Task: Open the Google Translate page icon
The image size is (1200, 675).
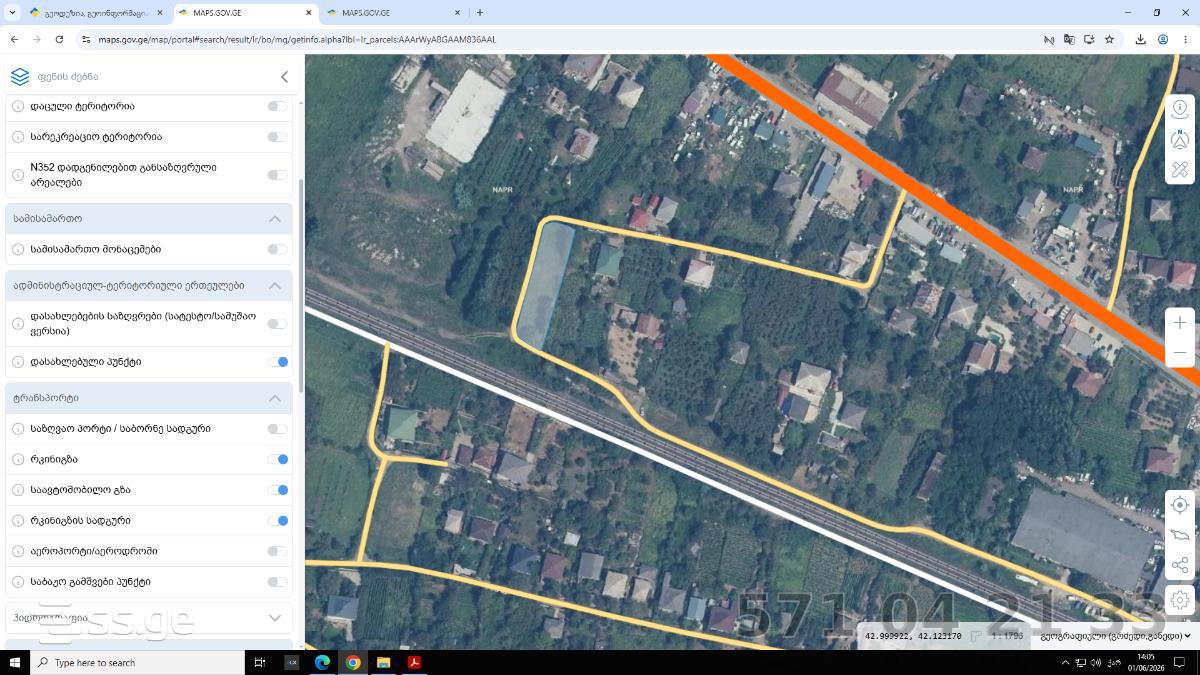Action: [1069, 39]
